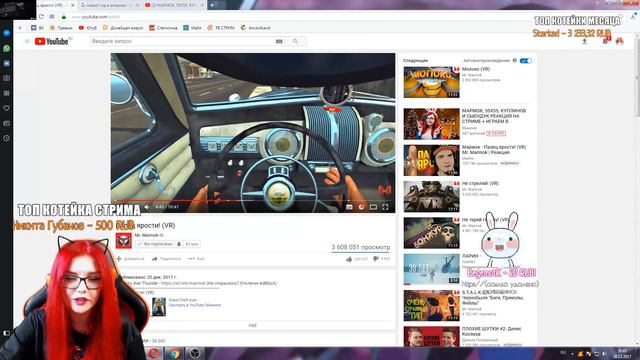Open Chrome from the Windows taskbar
Viewport: 640px width, 360px height.
(174, 353)
